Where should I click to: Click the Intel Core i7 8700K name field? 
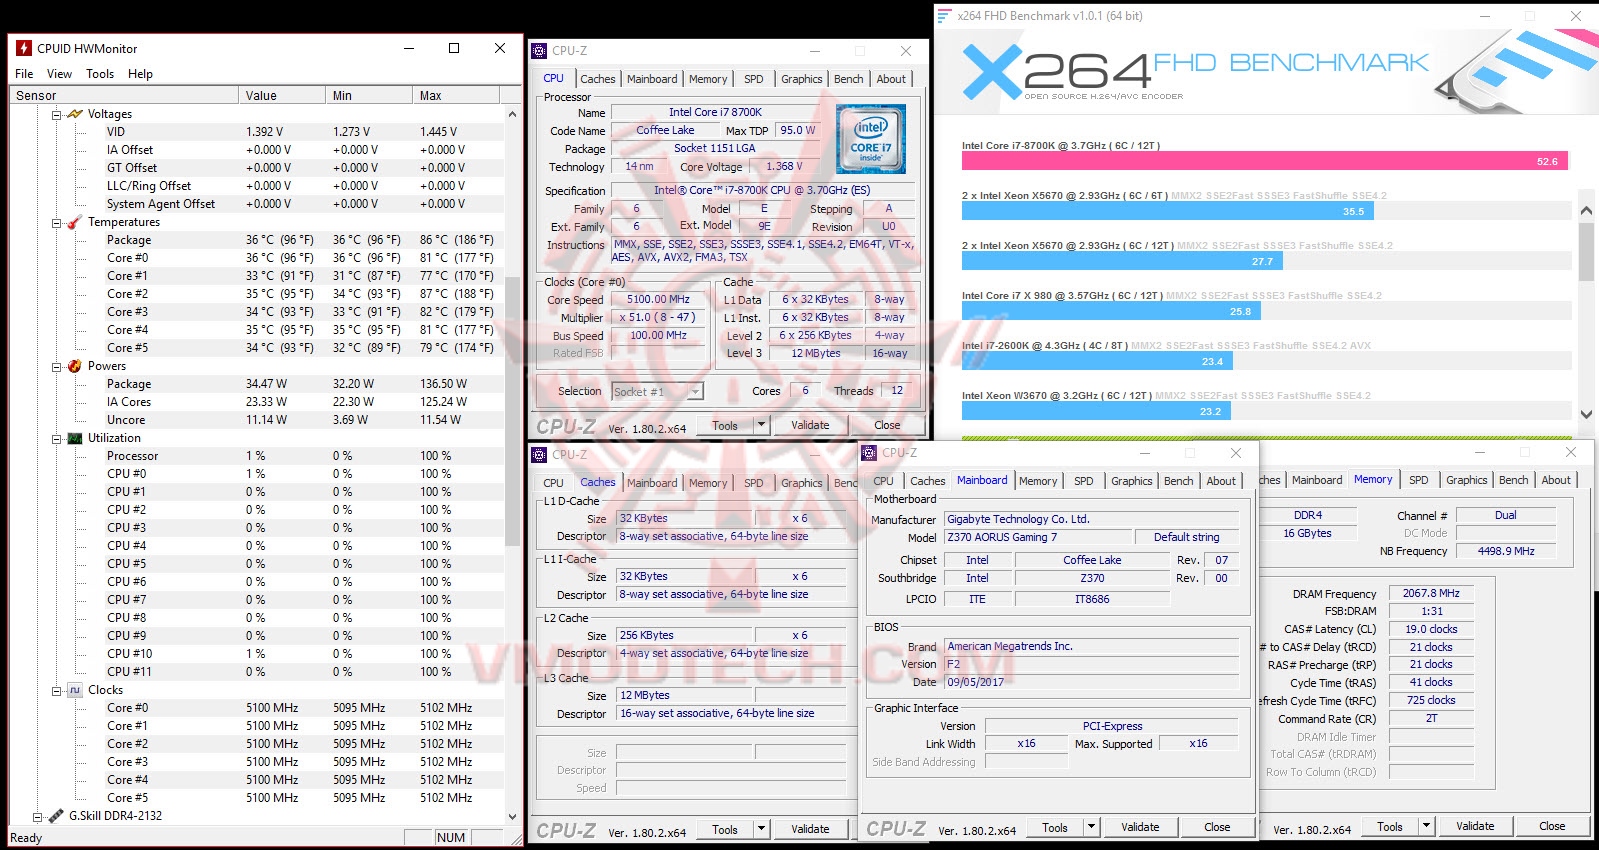pyautogui.click(x=715, y=112)
